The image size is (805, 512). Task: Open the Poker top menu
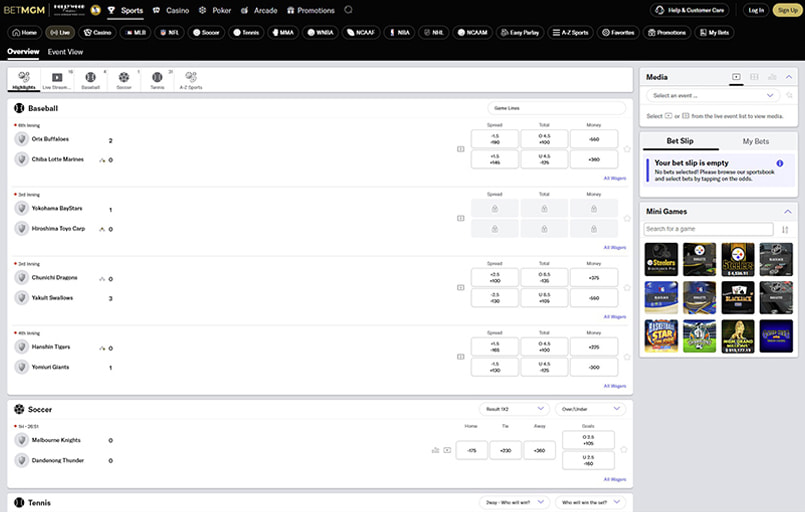click(x=215, y=10)
